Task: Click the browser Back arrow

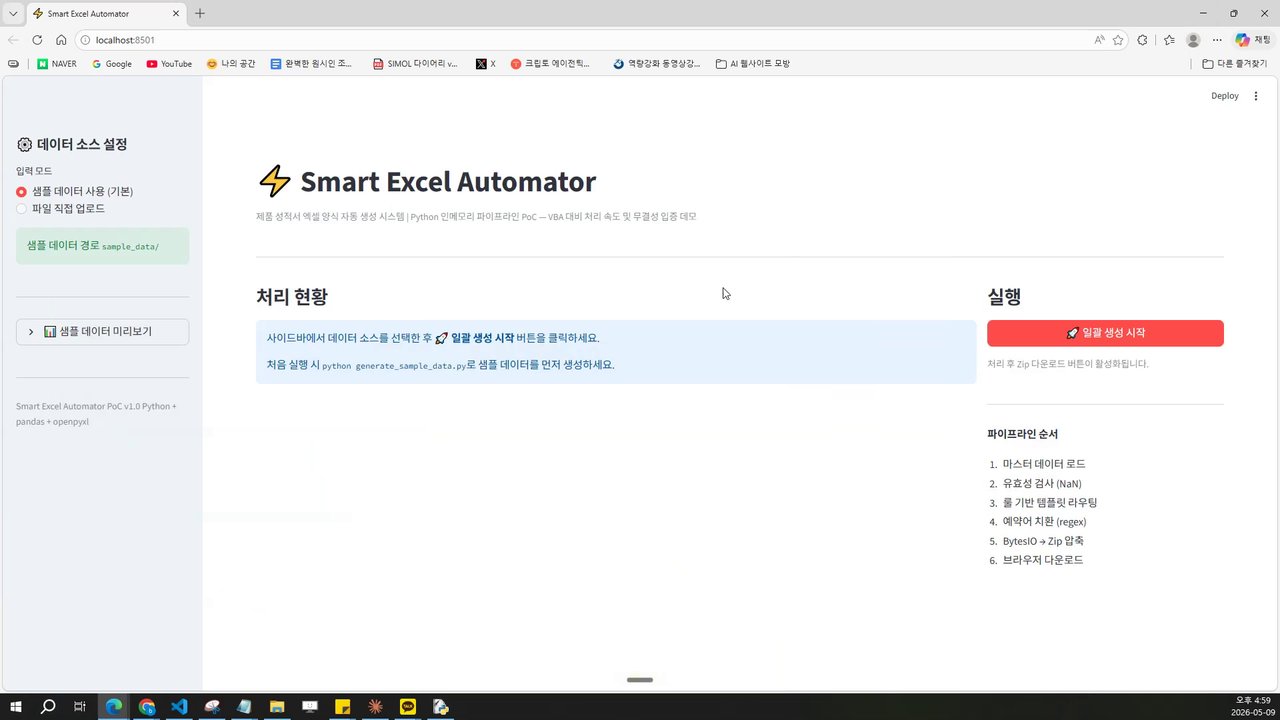Action: point(13,40)
